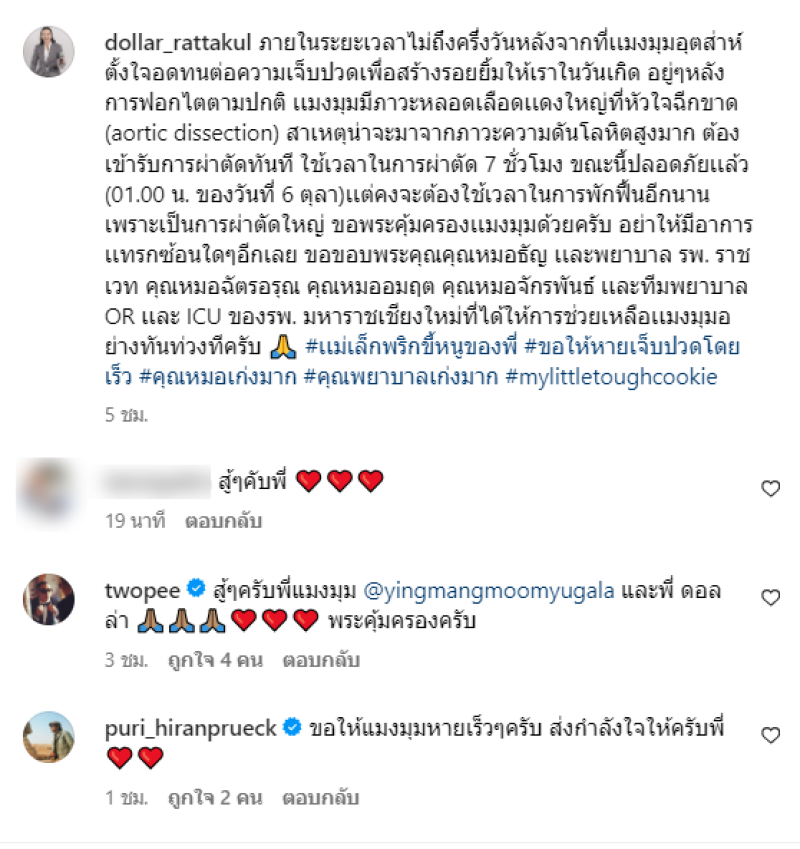Reply to puri_hiranprueck's comment
Screen dimensions: 800x849
point(321,798)
